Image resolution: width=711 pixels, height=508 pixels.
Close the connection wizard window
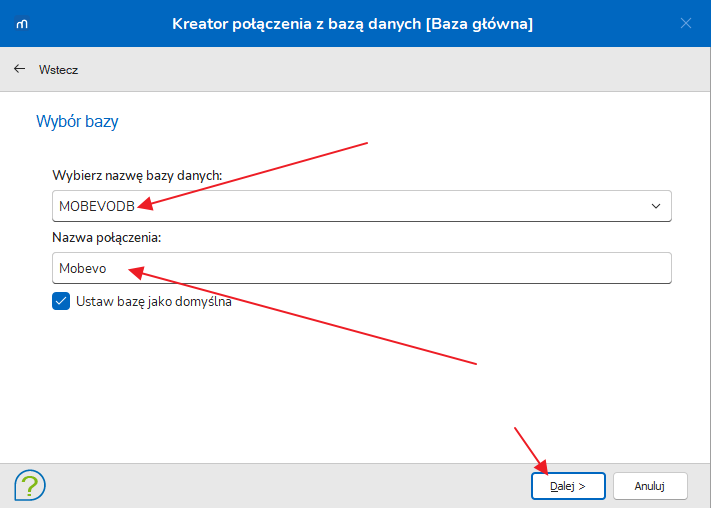(x=686, y=23)
